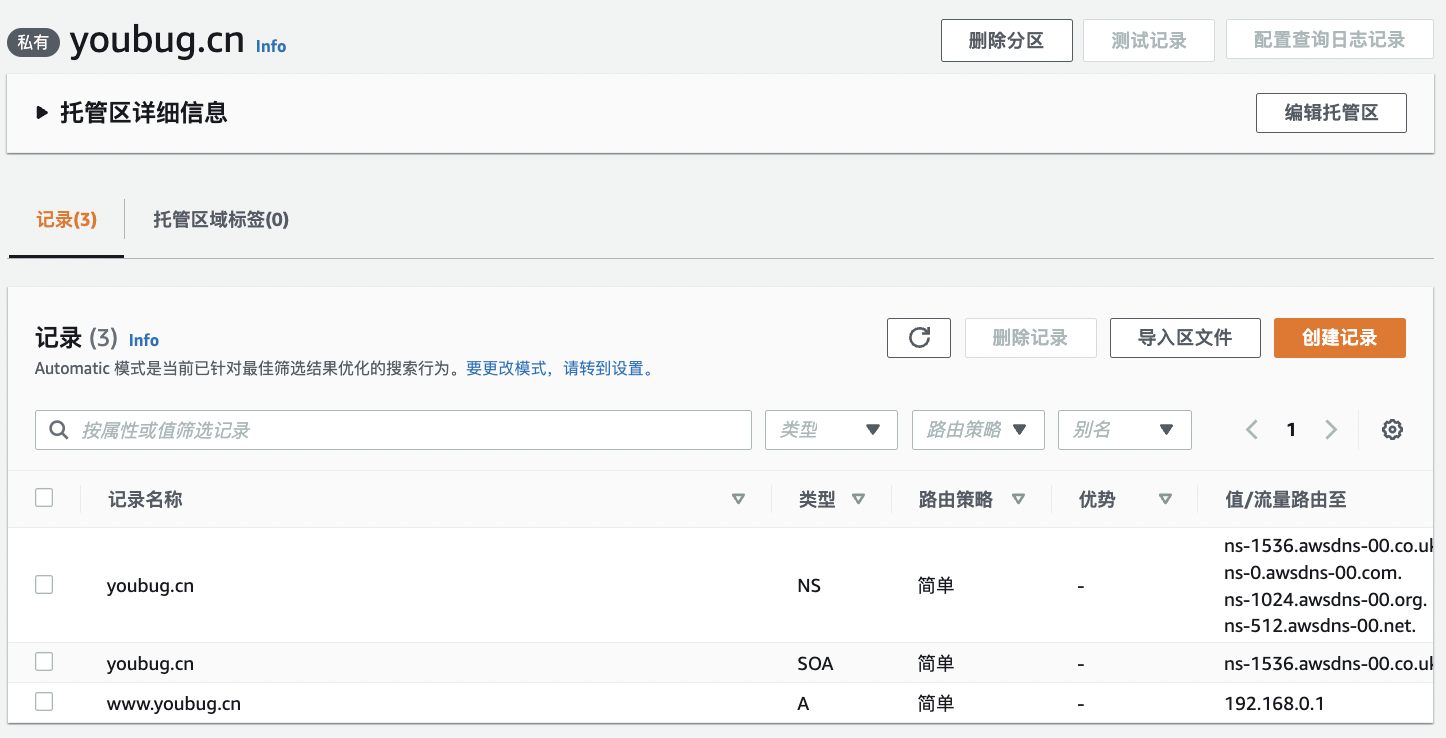Go to next page arrow
Image resolution: width=1446 pixels, height=738 pixels.
1331,430
